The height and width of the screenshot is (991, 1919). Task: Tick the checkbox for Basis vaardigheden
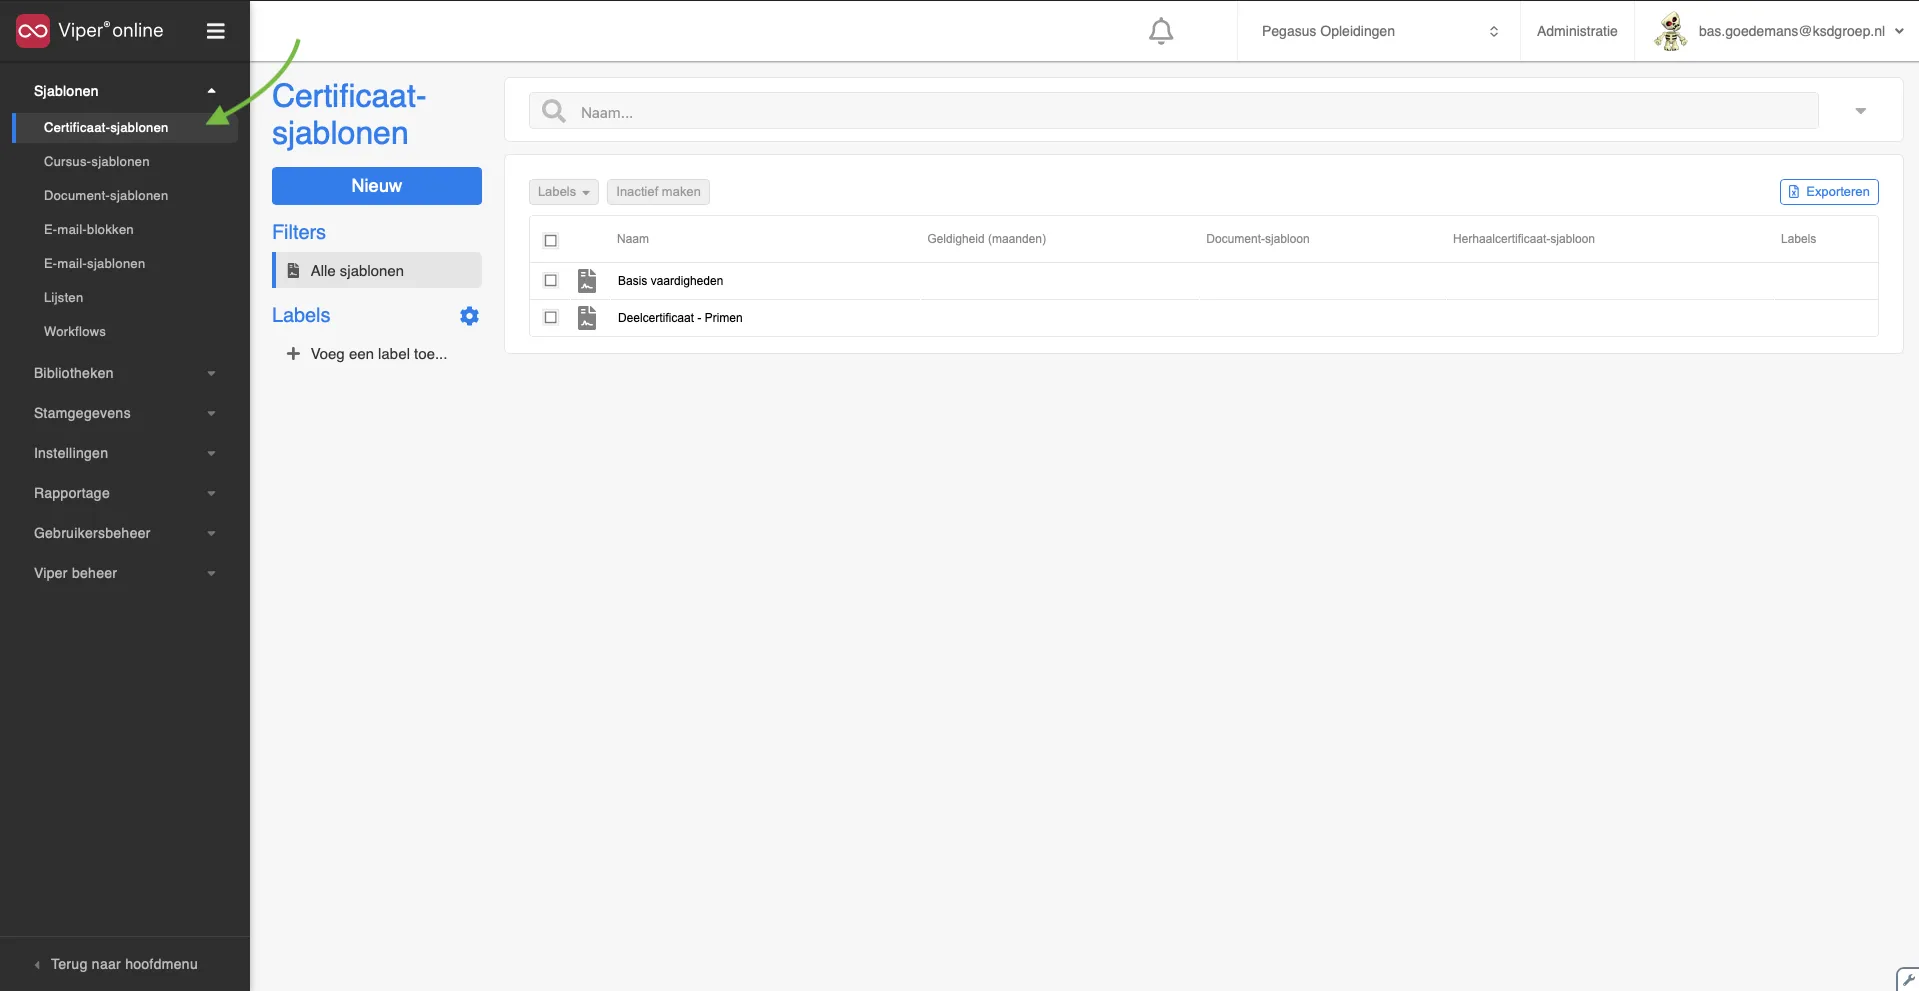coord(550,281)
